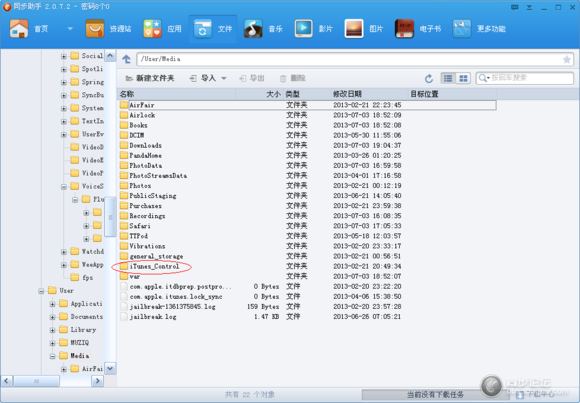580x403 pixels.
Task: Expand the dropdown arrow beside 首页
Action: coord(70,28)
